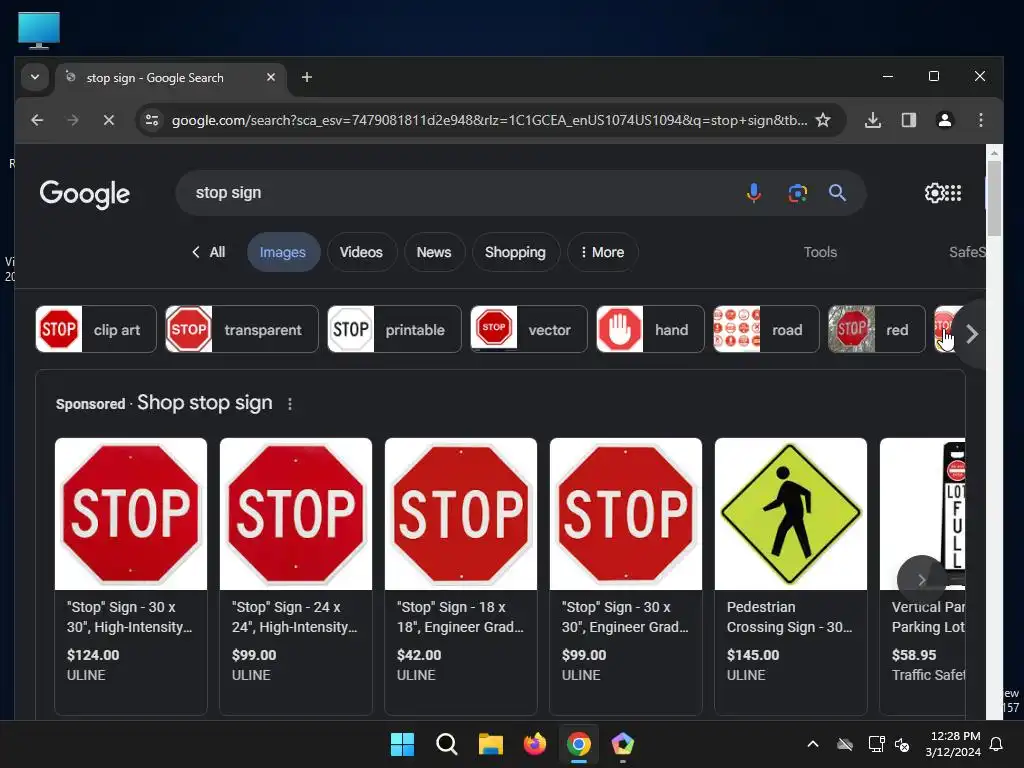This screenshot has height=768, width=1024.
Task: Open Windows Start menu
Action: (x=402, y=744)
